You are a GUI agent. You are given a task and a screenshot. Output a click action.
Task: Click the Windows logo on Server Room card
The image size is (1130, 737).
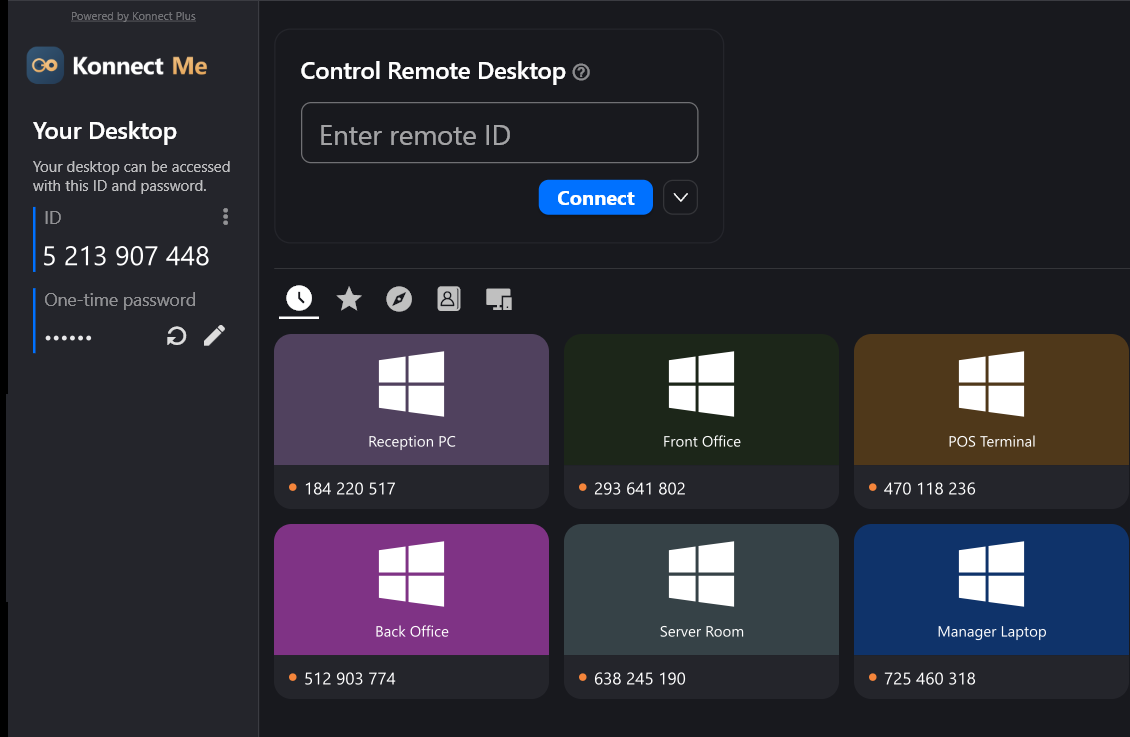tap(701, 574)
